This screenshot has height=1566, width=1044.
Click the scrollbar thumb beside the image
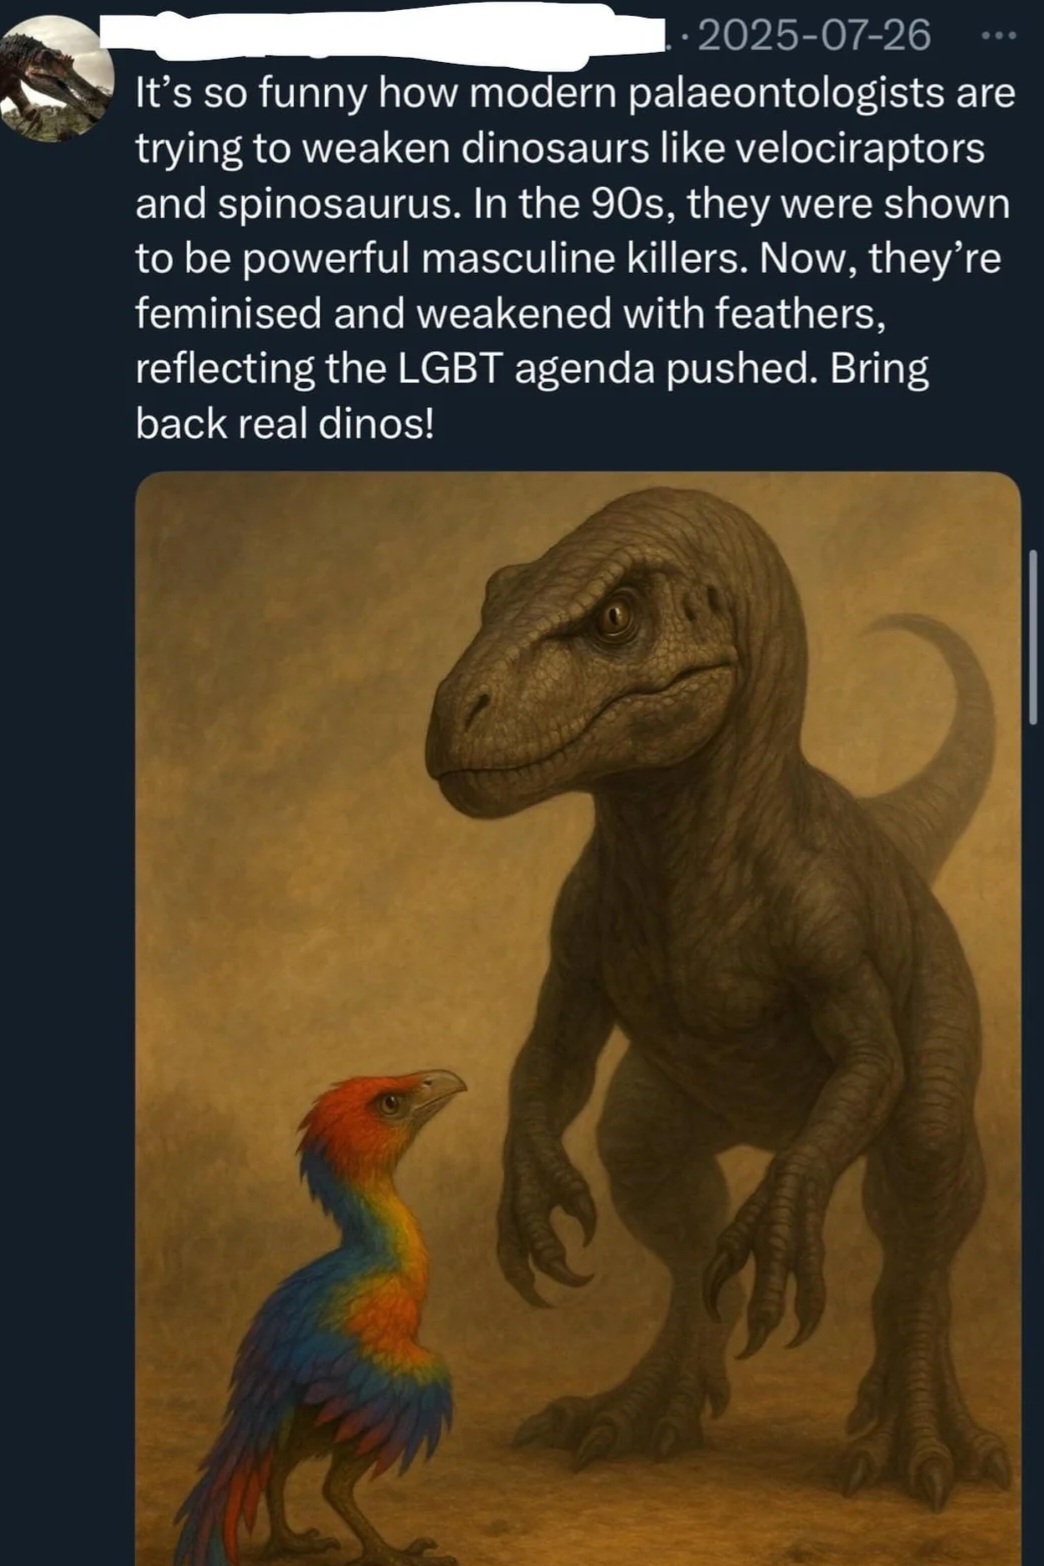pyautogui.click(x=1032, y=636)
